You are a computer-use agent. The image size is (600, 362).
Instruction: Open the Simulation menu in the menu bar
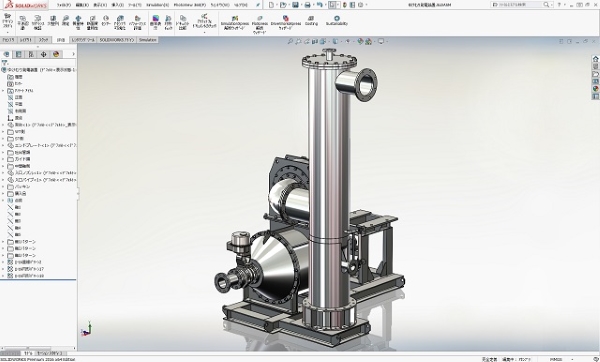158,5
